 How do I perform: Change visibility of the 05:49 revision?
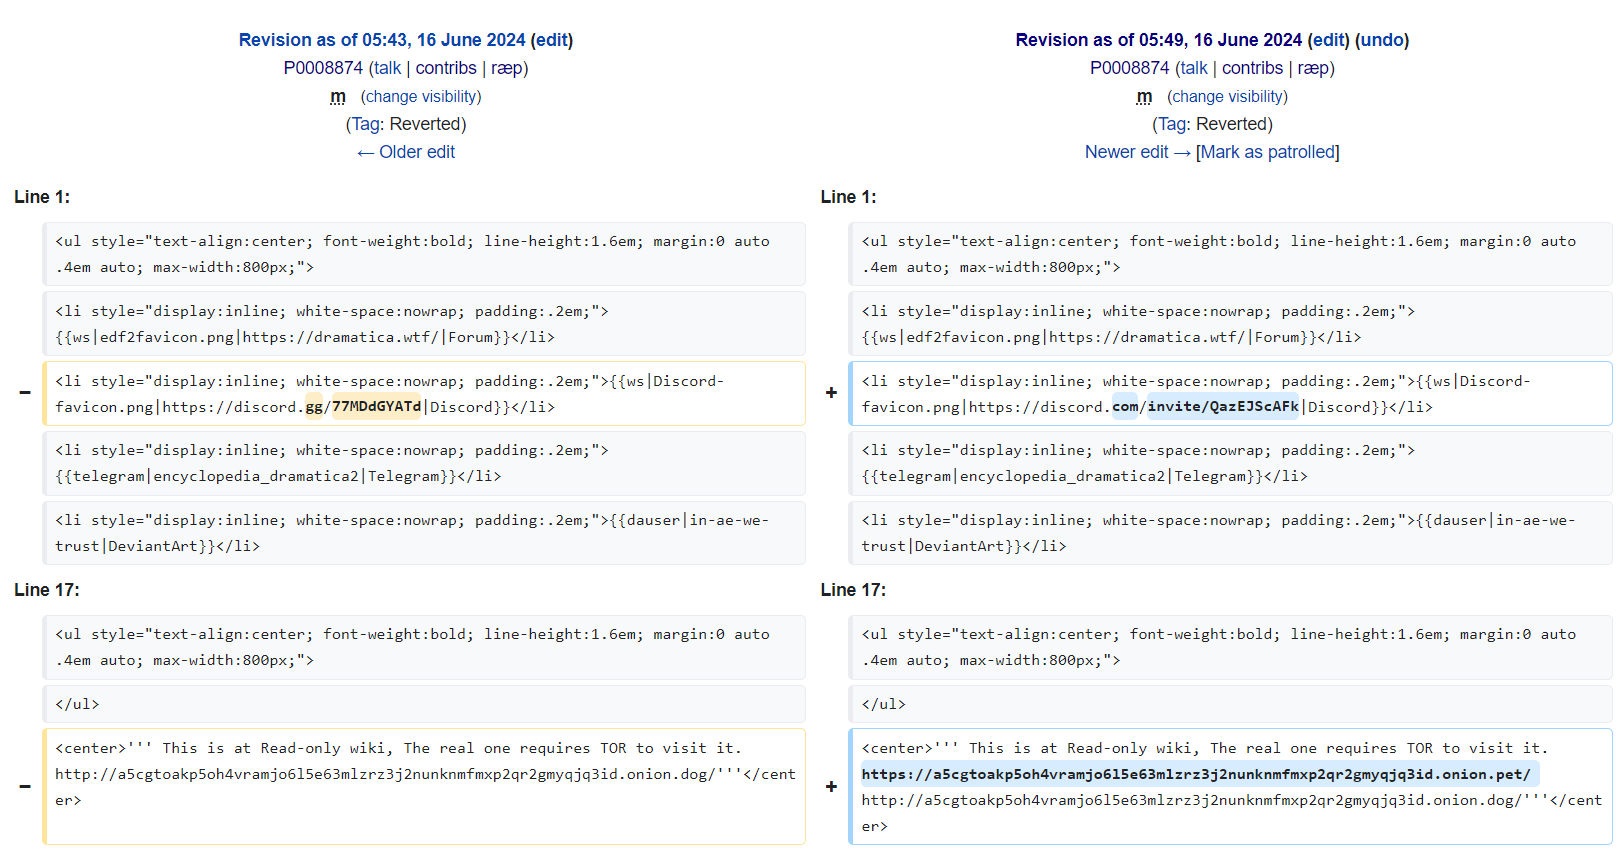pyautogui.click(x=1228, y=96)
